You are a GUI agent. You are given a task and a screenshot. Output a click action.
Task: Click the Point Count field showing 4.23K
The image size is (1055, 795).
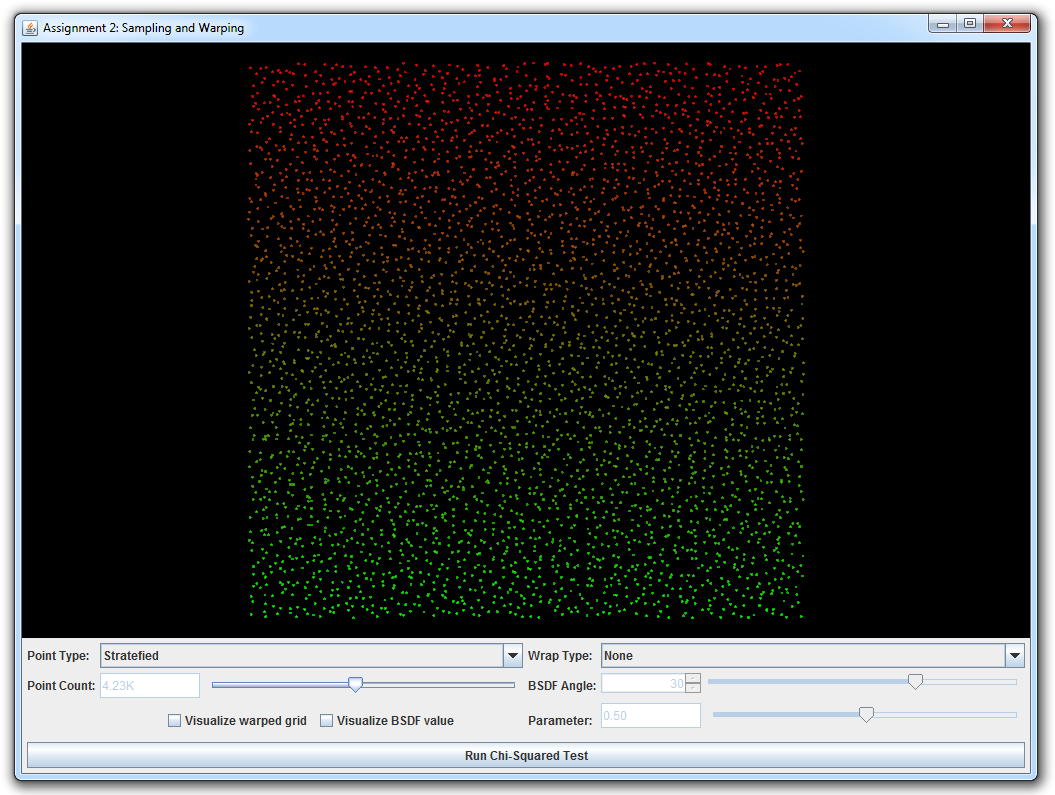[150, 685]
